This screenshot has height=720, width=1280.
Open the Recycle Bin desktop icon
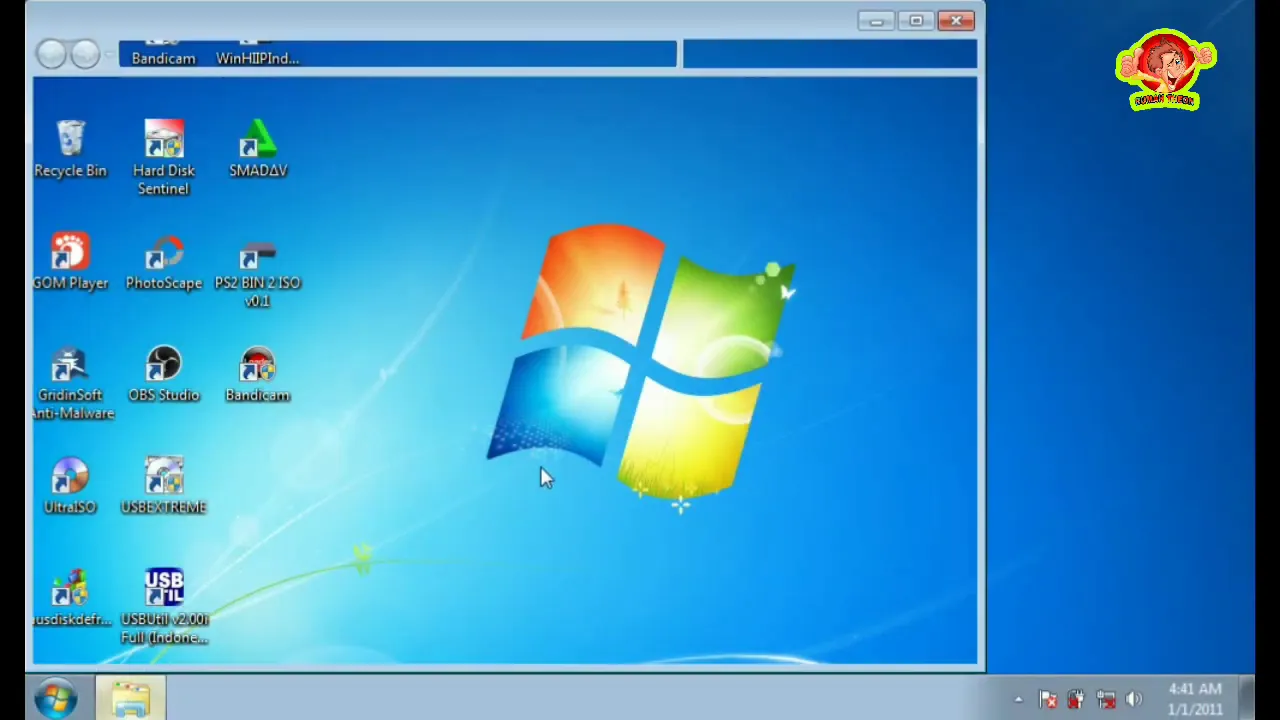tap(70, 150)
